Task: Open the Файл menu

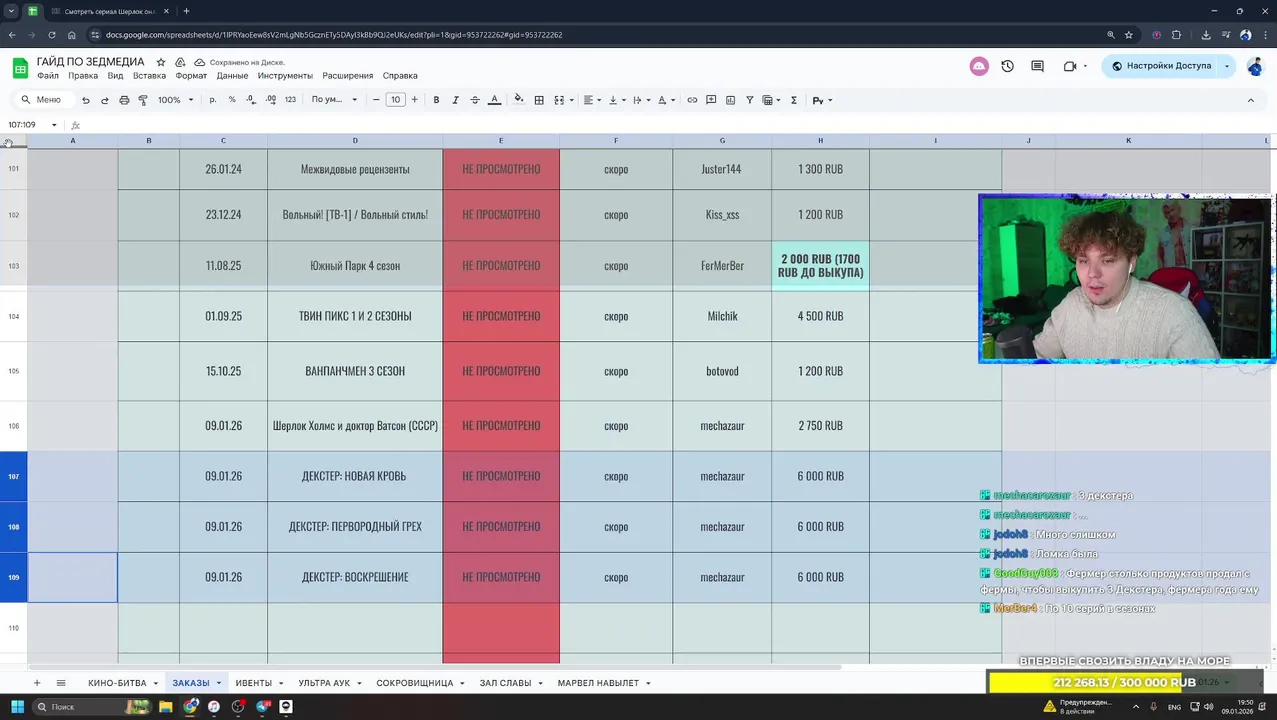Action: pos(48,76)
